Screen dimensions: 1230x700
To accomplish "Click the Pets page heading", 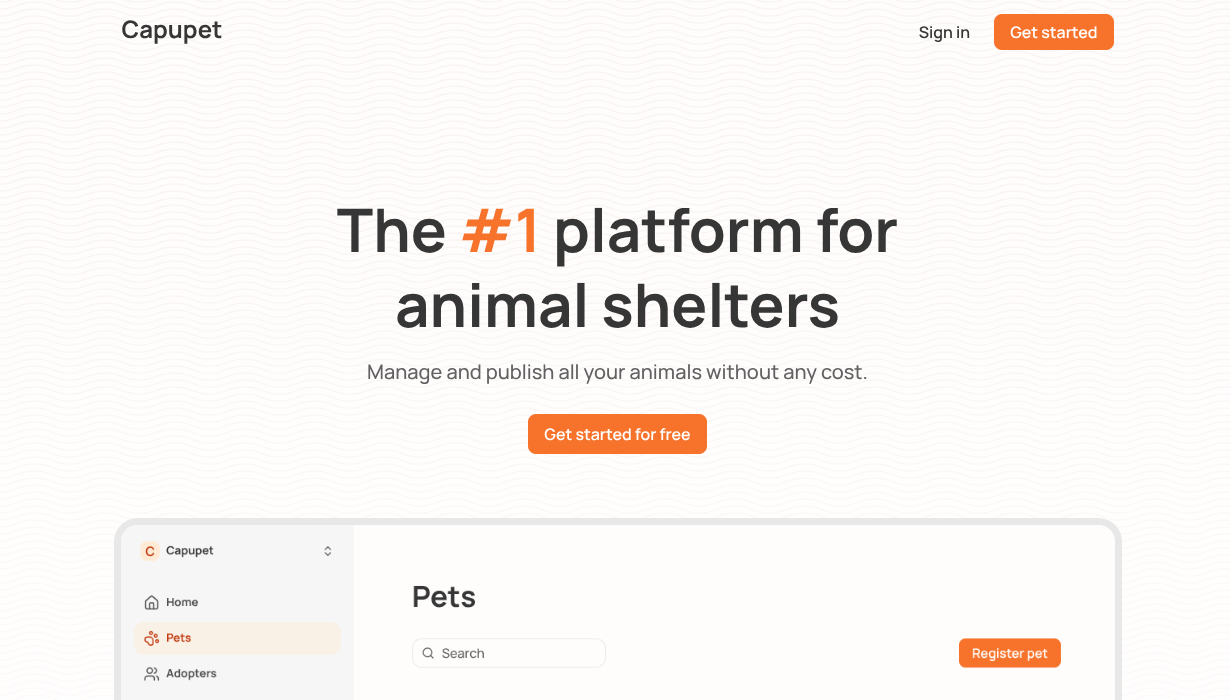I will (444, 597).
